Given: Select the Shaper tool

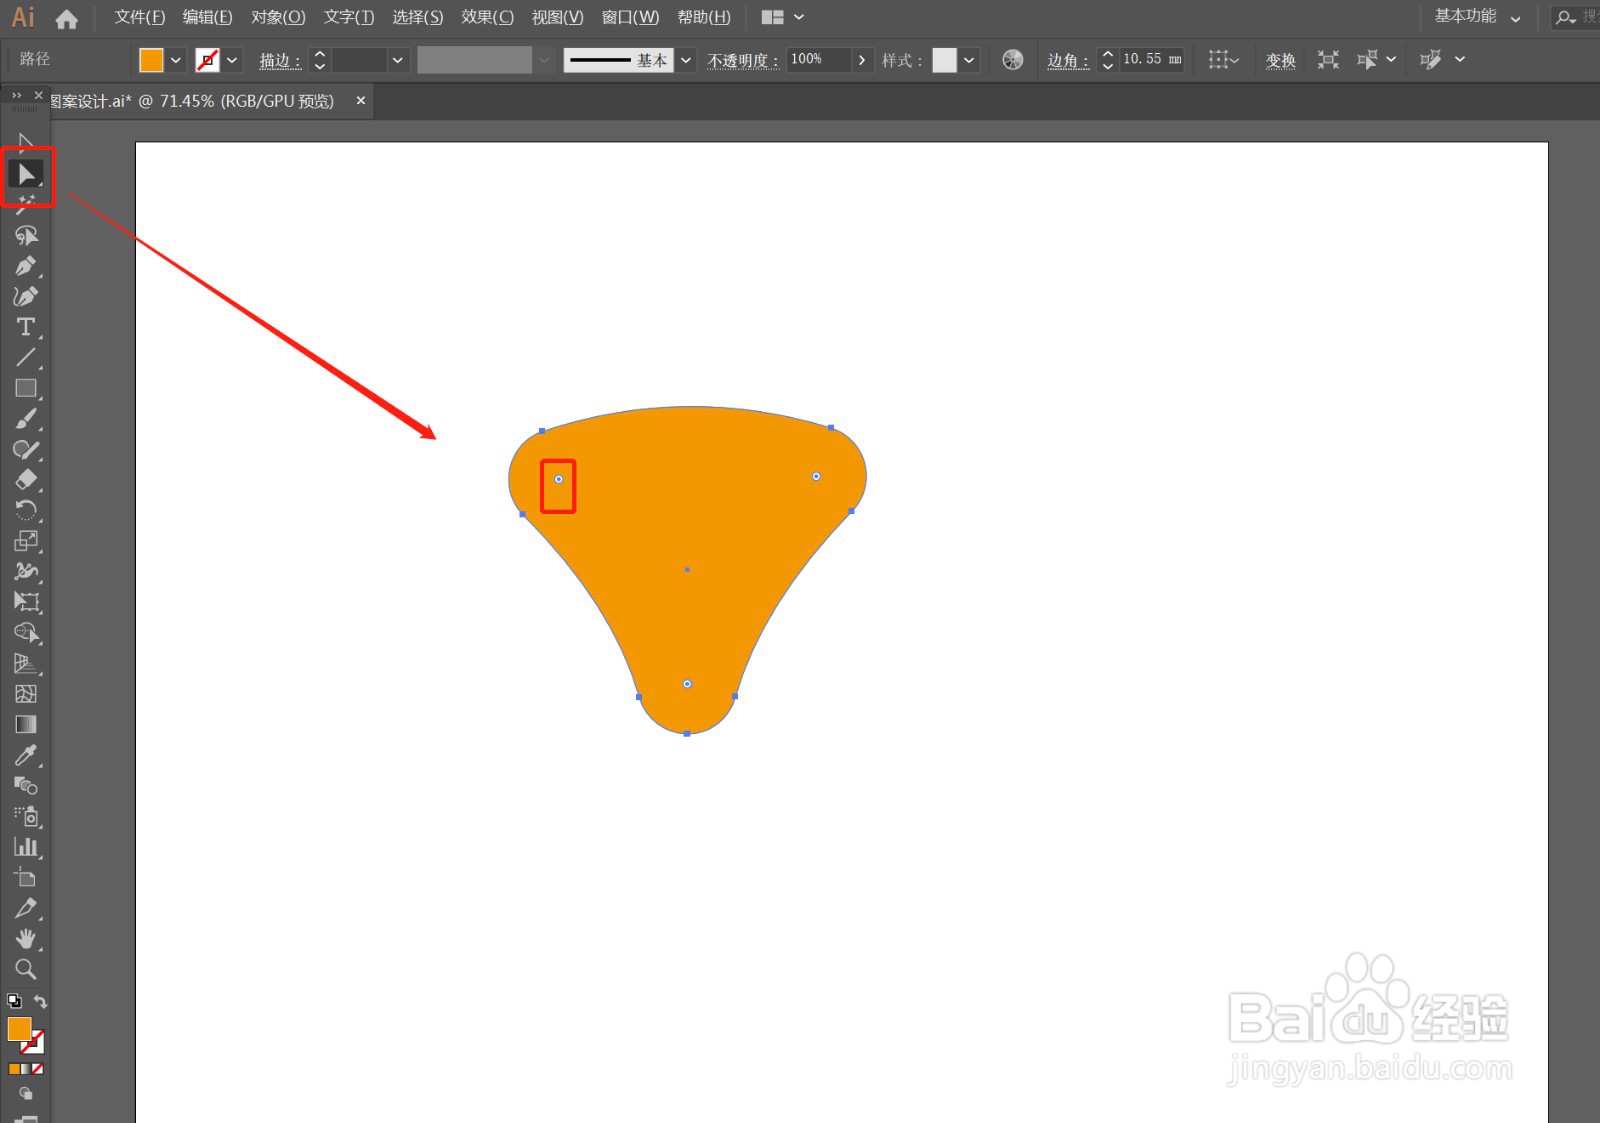Looking at the screenshot, I should (x=26, y=449).
